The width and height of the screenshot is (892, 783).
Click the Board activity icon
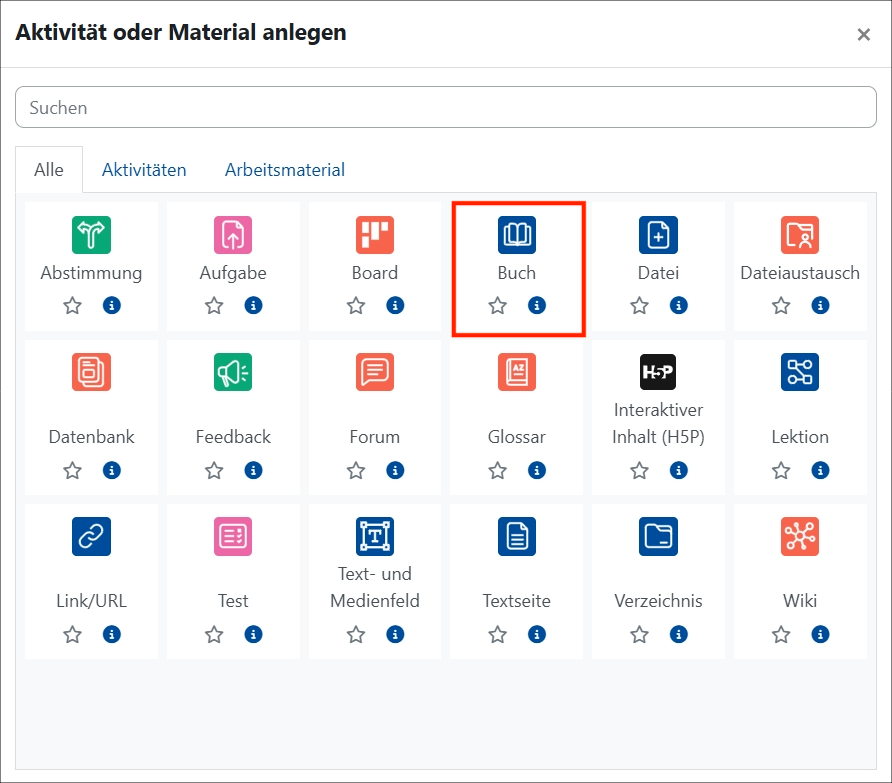point(375,235)
